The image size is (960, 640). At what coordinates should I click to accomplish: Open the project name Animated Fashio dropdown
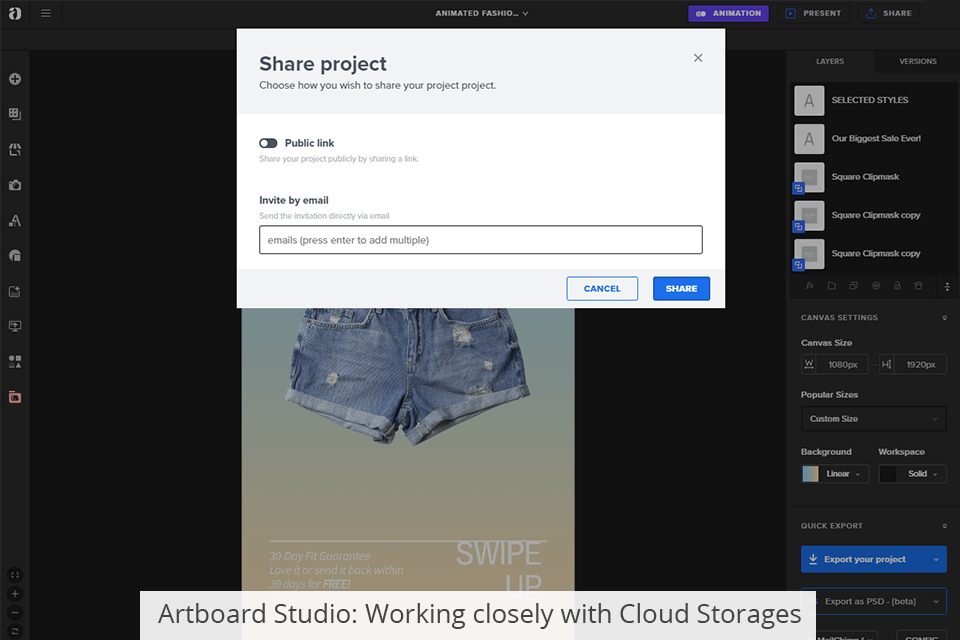(x=482, y=13)
